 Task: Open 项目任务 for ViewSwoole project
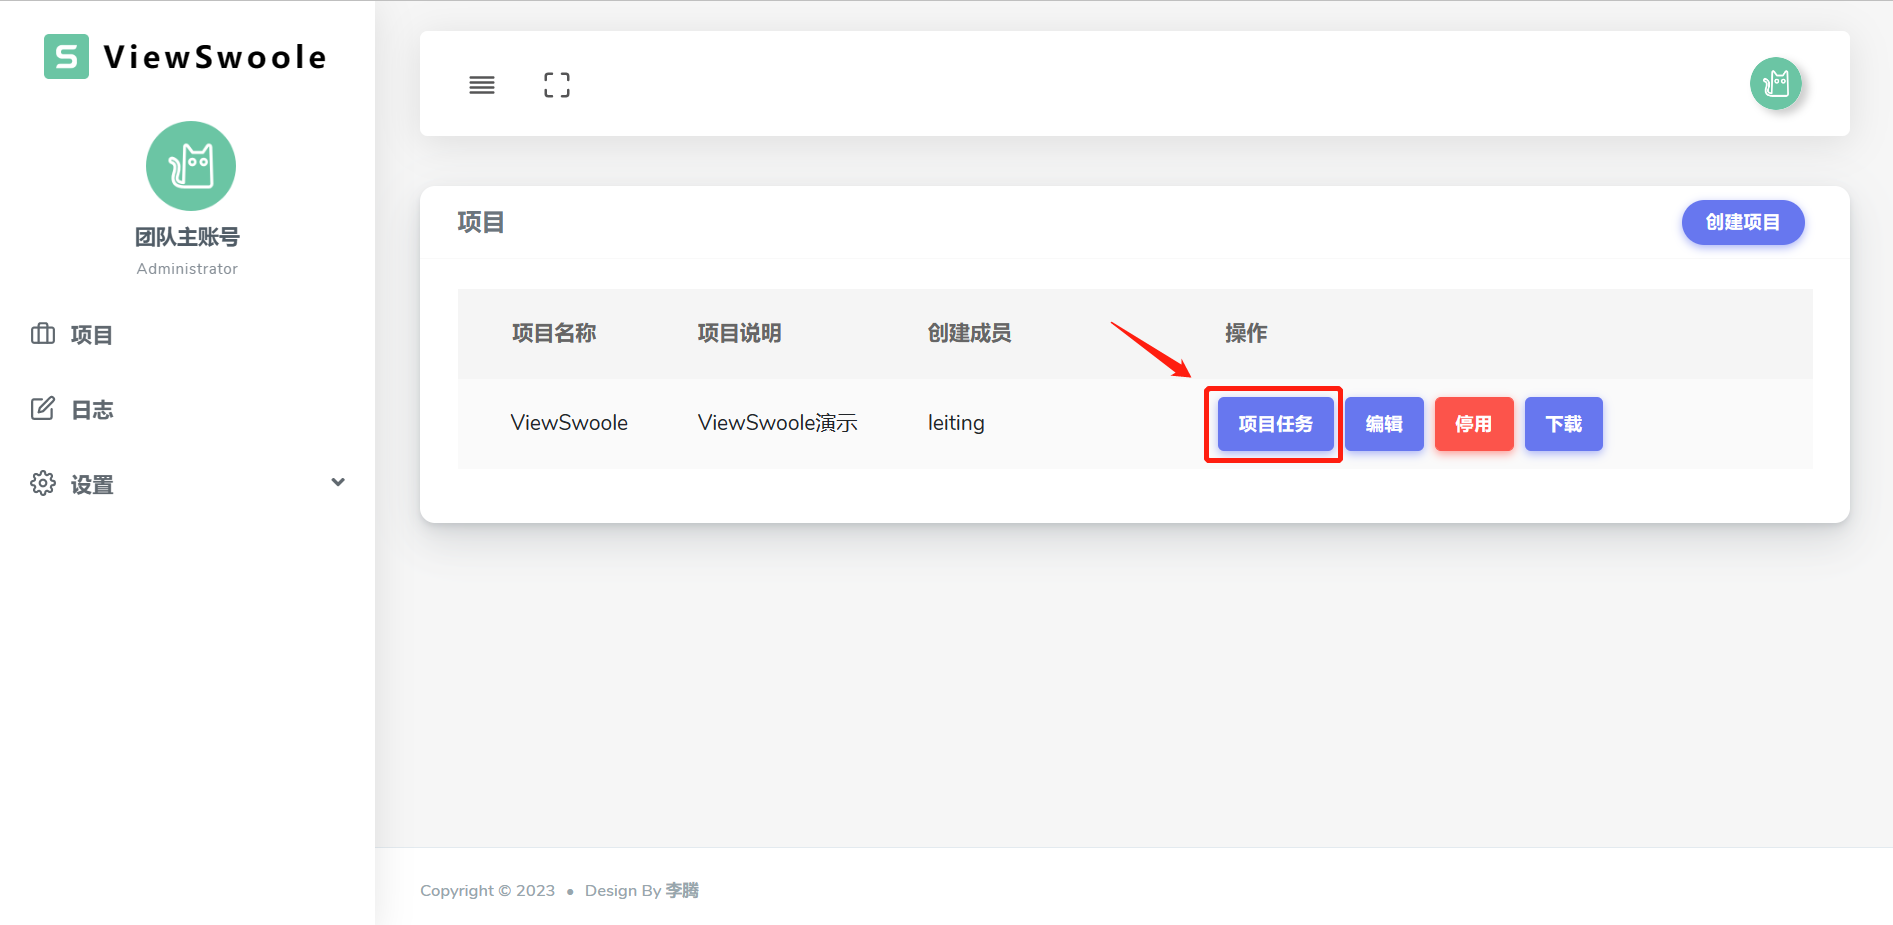tap(1275, 424)
